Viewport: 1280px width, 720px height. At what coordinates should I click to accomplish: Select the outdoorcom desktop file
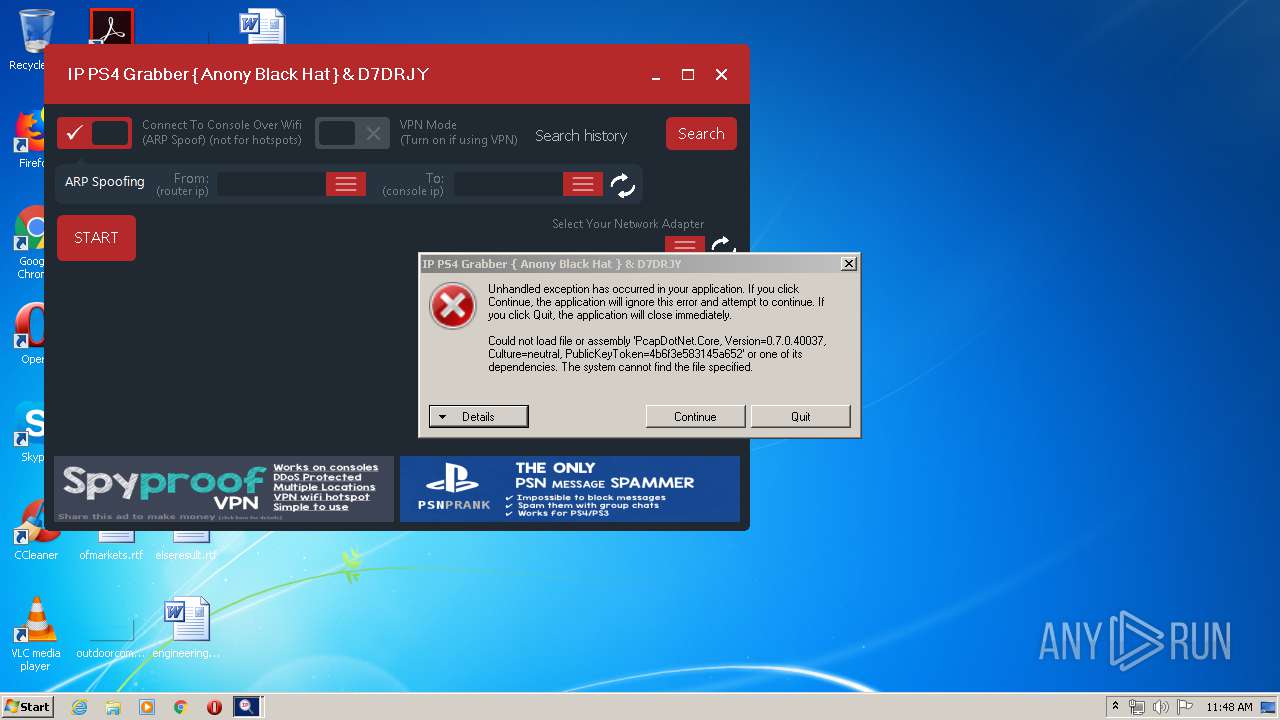coord(111,635)
